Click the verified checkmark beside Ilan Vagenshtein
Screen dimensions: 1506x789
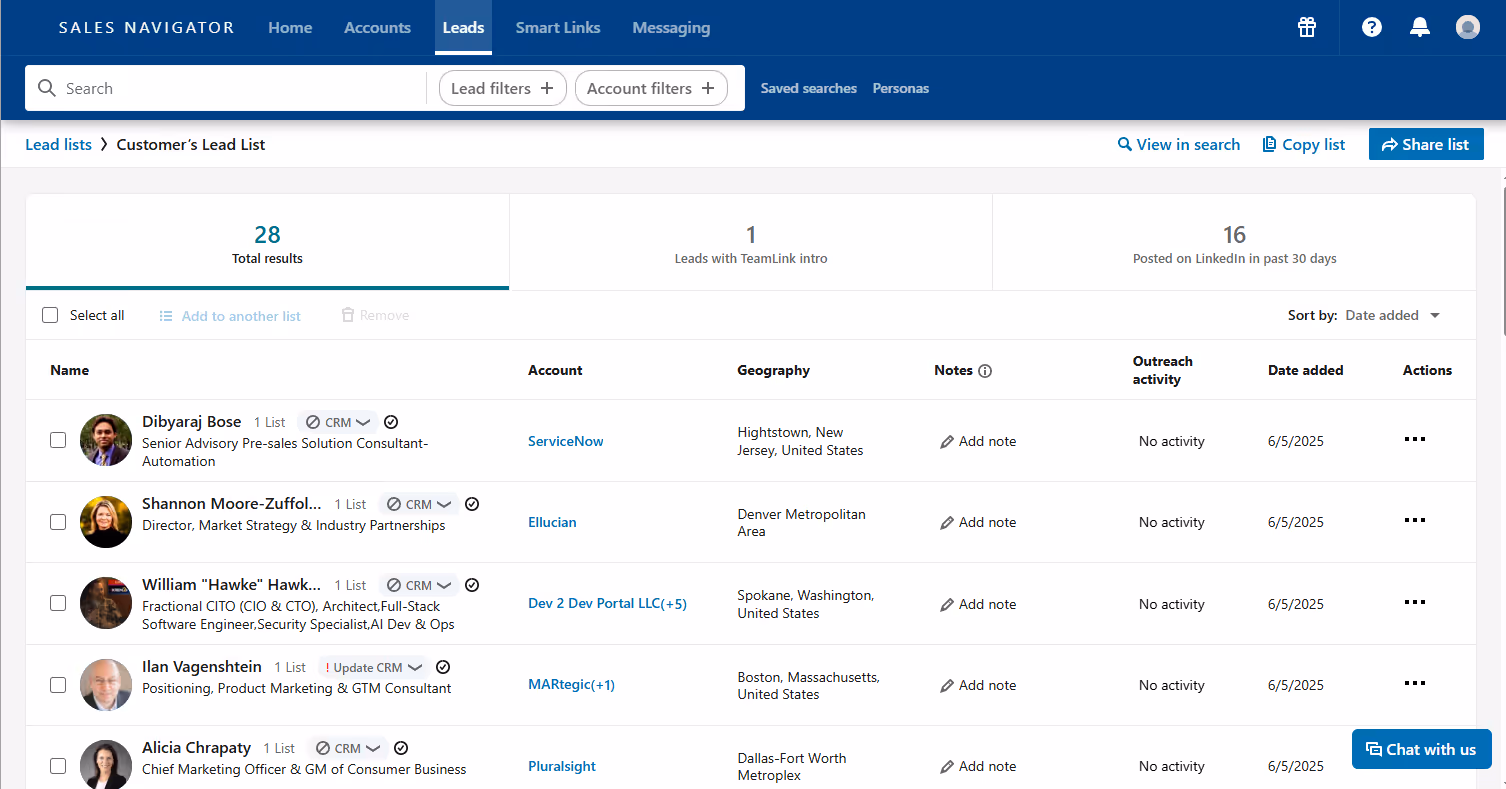443,667
